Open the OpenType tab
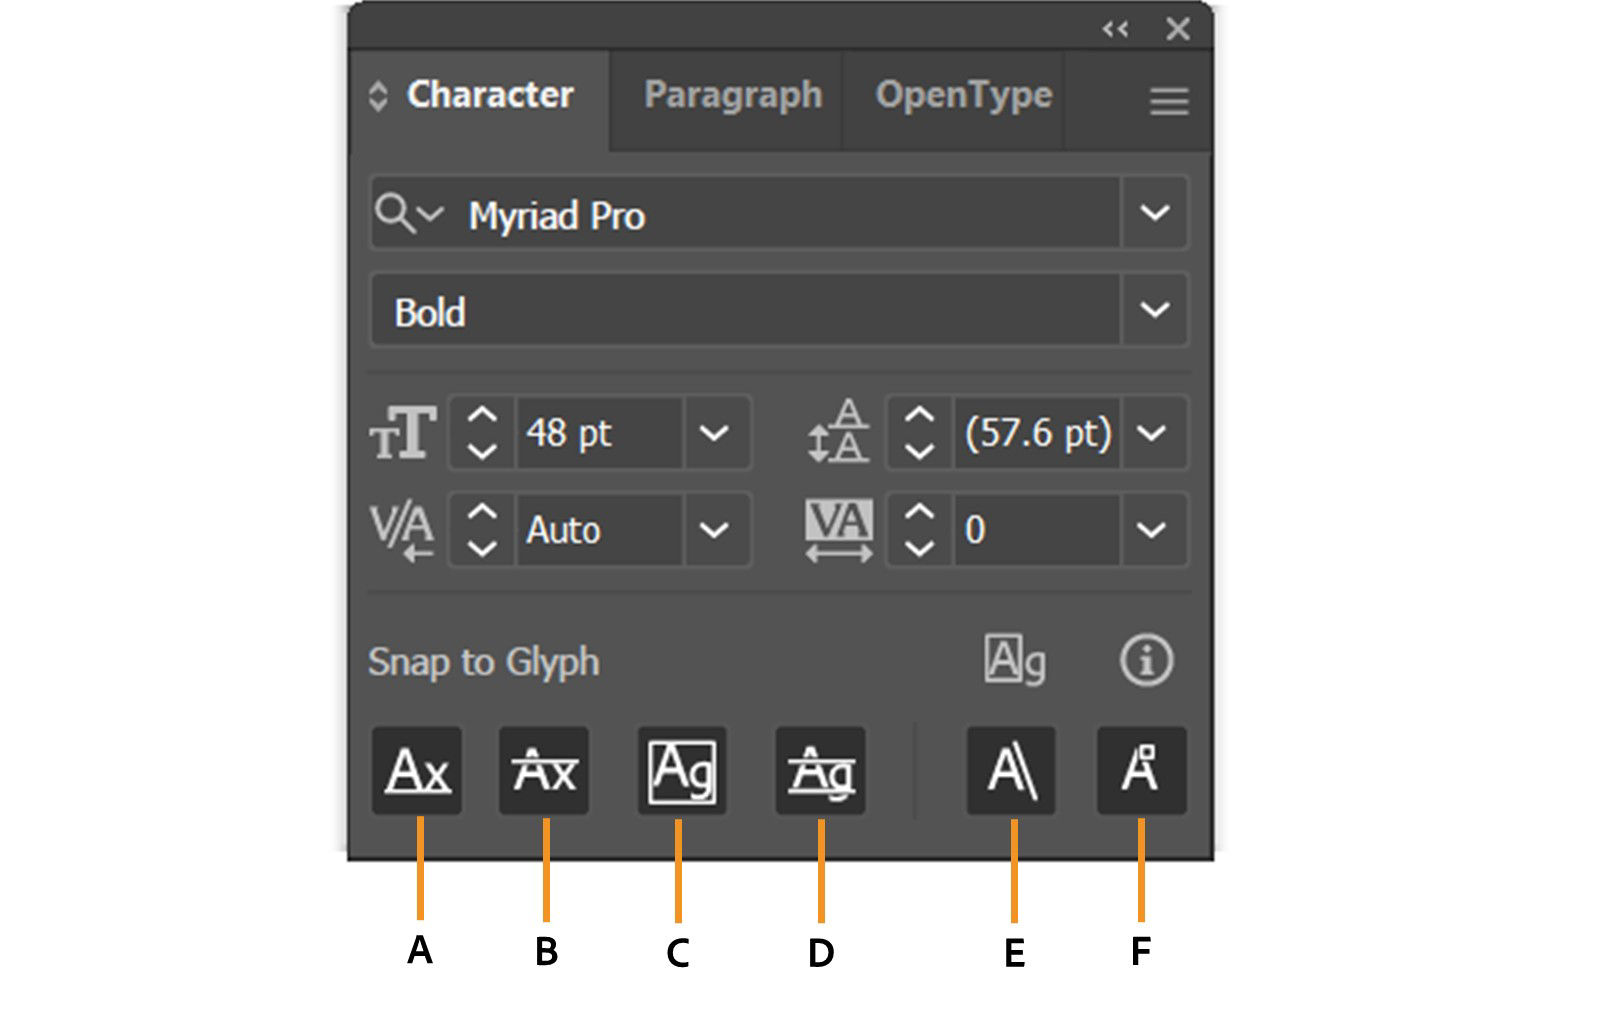 963,96
